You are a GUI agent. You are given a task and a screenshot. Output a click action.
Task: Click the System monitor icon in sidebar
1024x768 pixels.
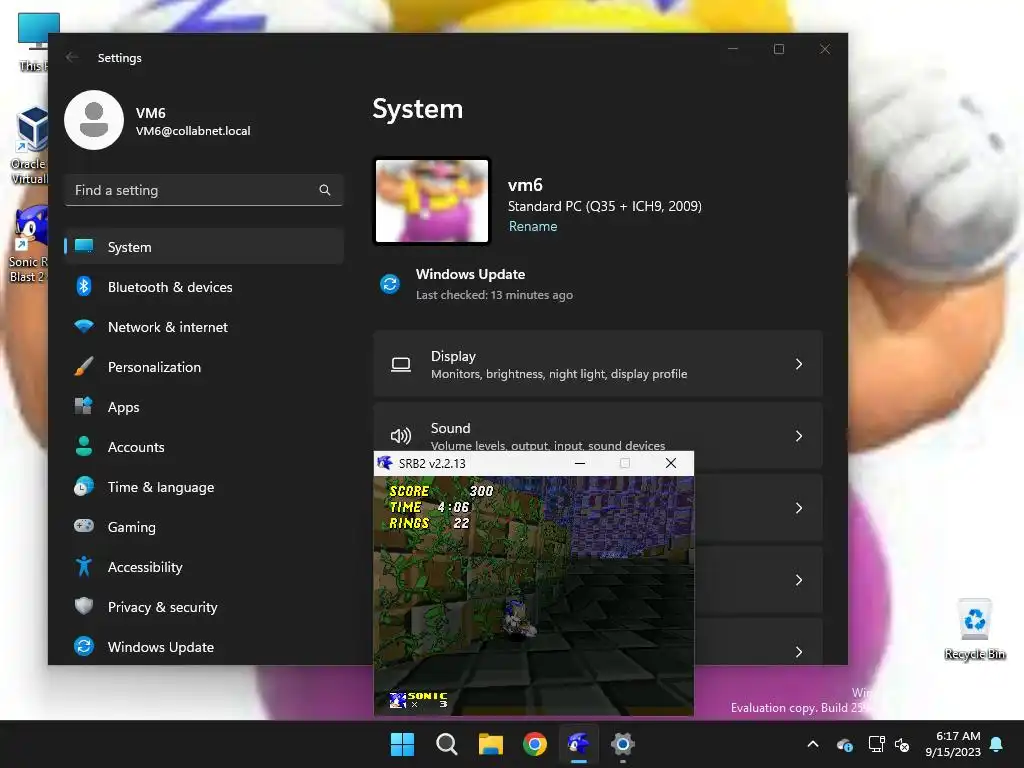tap(84, 246)
